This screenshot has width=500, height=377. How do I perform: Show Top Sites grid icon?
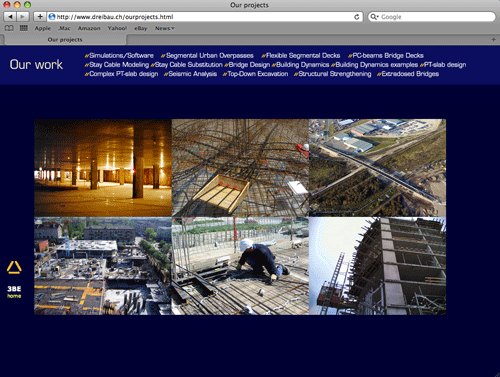[23, 28]
